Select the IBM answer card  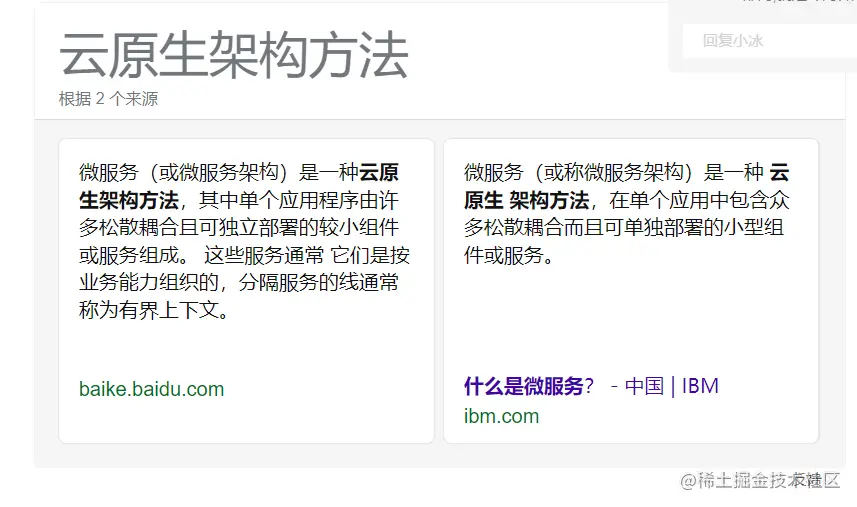tap(631, 291)
